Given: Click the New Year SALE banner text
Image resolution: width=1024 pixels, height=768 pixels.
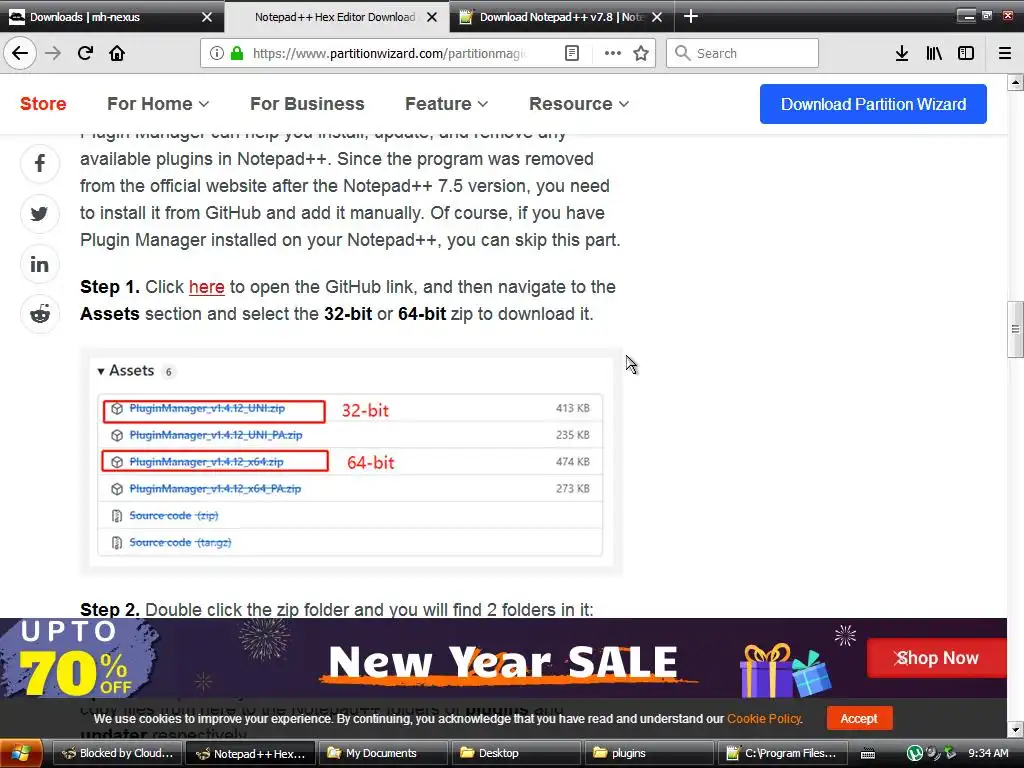Looking at the screenshot, I should point(503,662).
